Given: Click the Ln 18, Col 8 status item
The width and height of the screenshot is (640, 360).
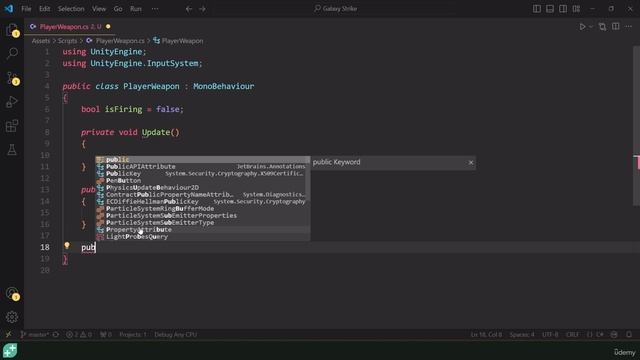Looking at the screenshot, I should (x=486, y=335).
